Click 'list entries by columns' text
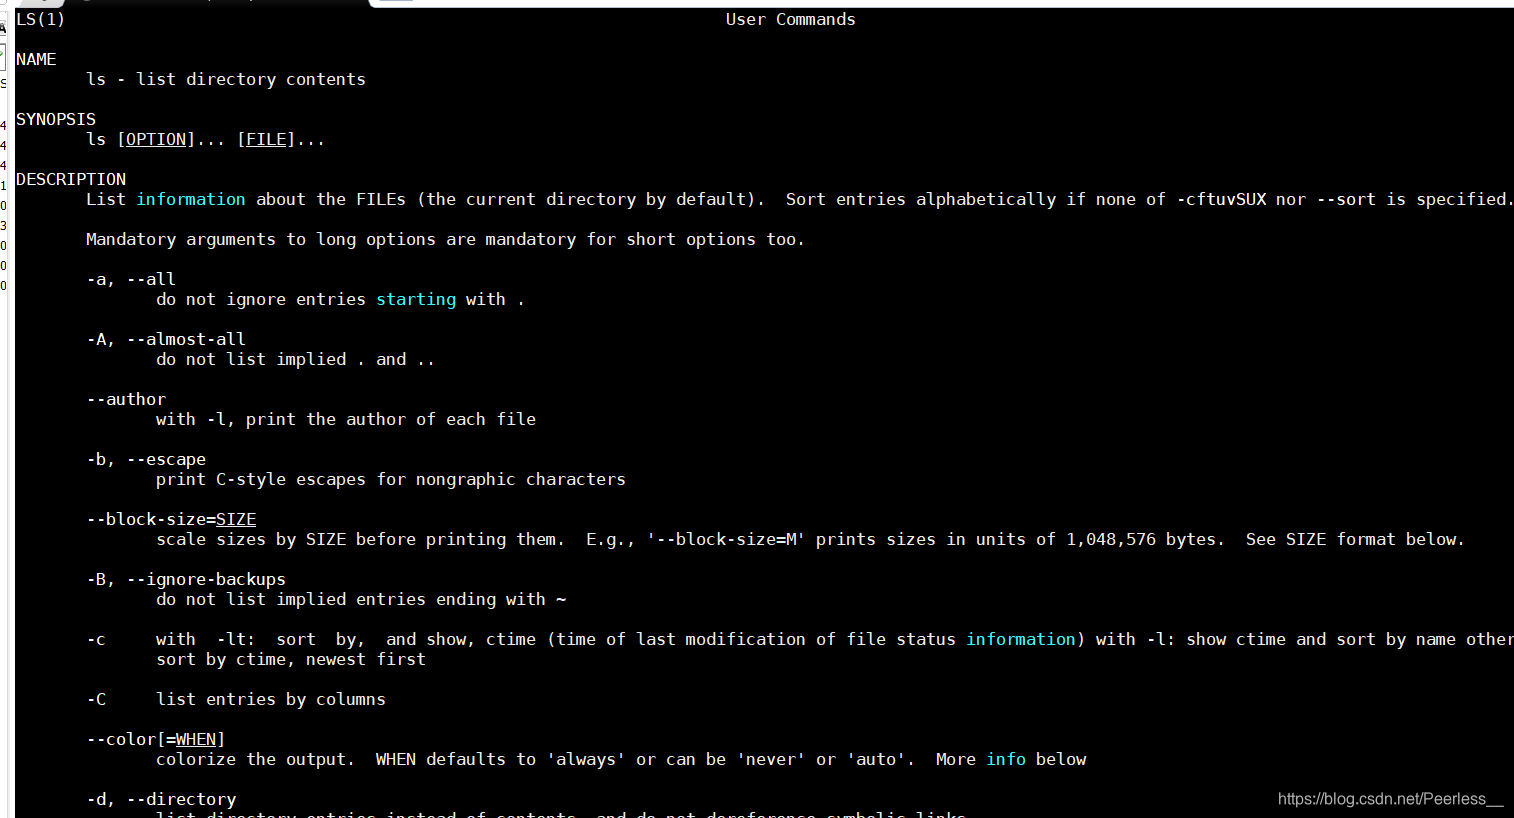1514x818 pixels. pos(271,699)
